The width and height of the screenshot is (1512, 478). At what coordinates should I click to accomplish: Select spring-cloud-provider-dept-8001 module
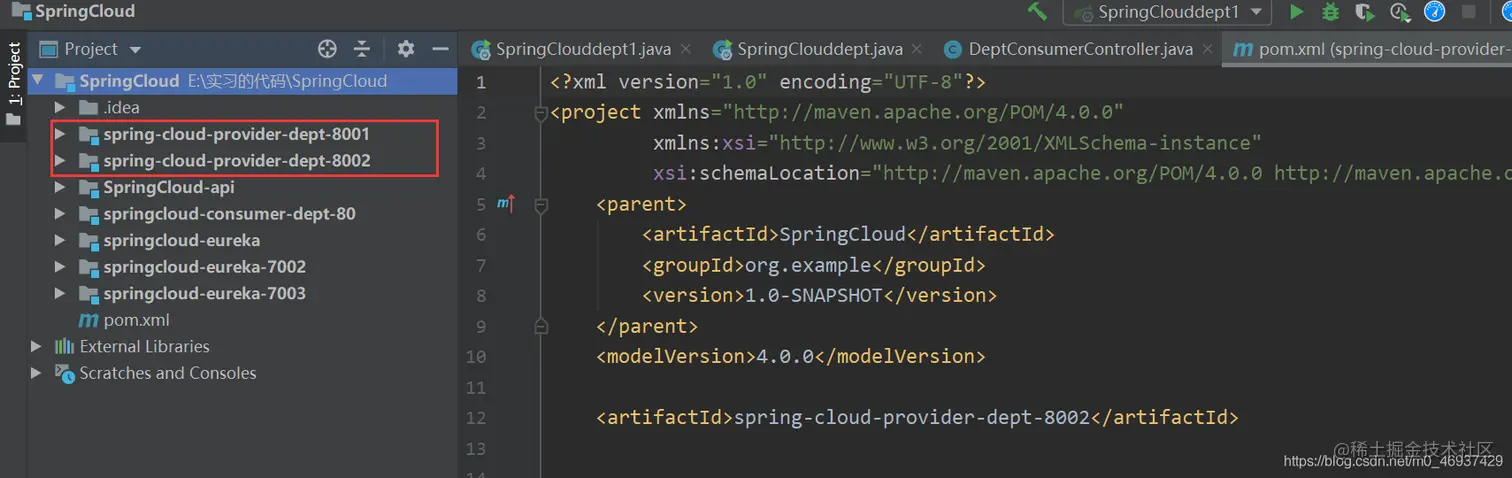[236, 134]
